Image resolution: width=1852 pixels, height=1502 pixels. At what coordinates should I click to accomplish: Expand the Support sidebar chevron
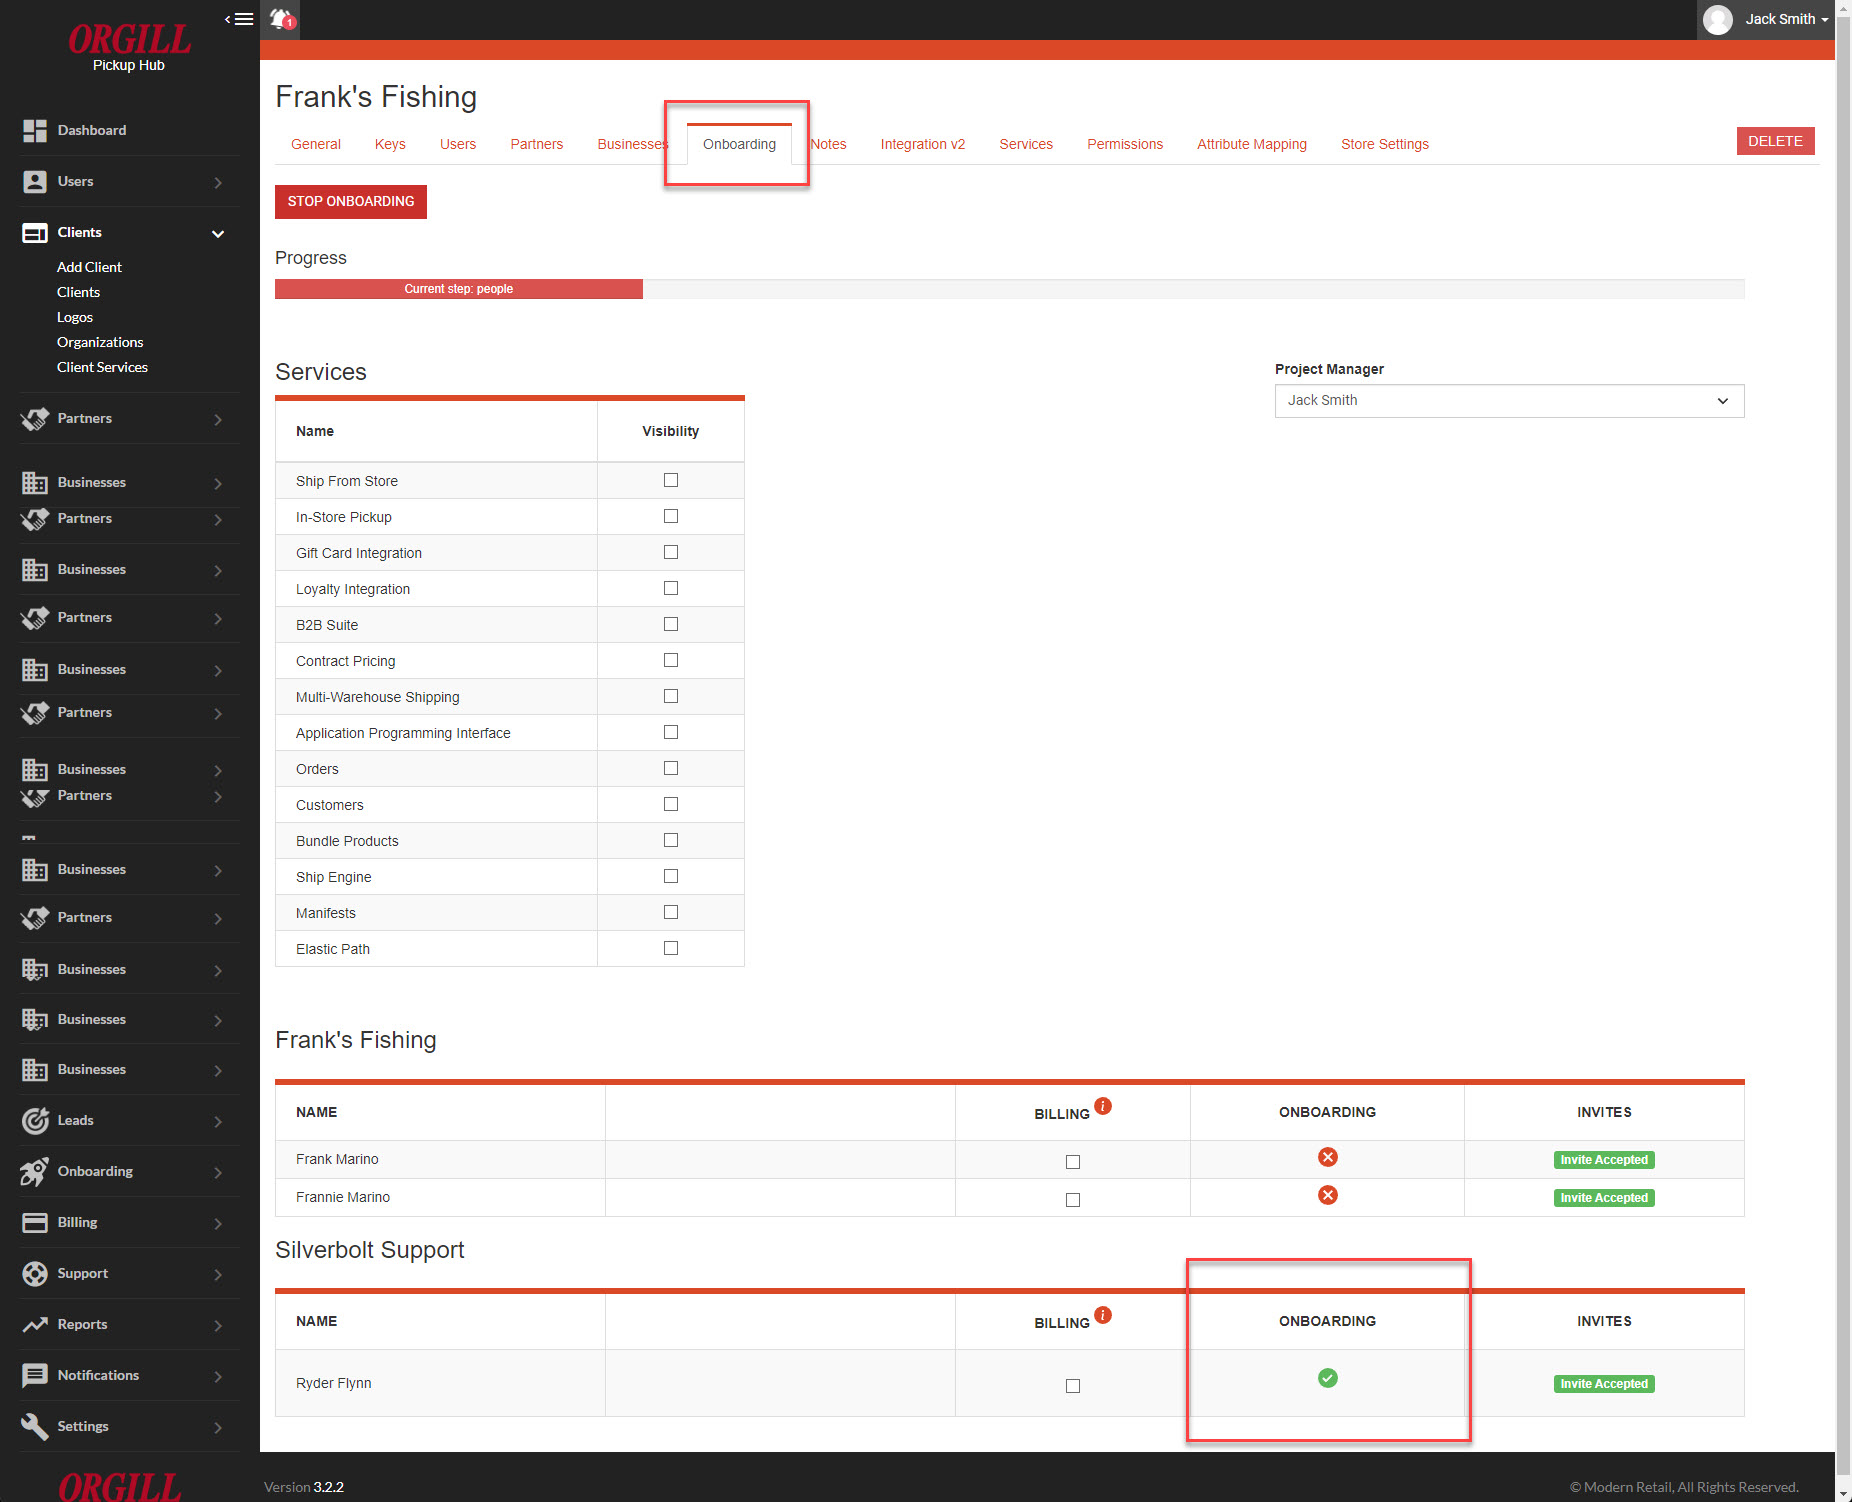(x=218, y=1274)
